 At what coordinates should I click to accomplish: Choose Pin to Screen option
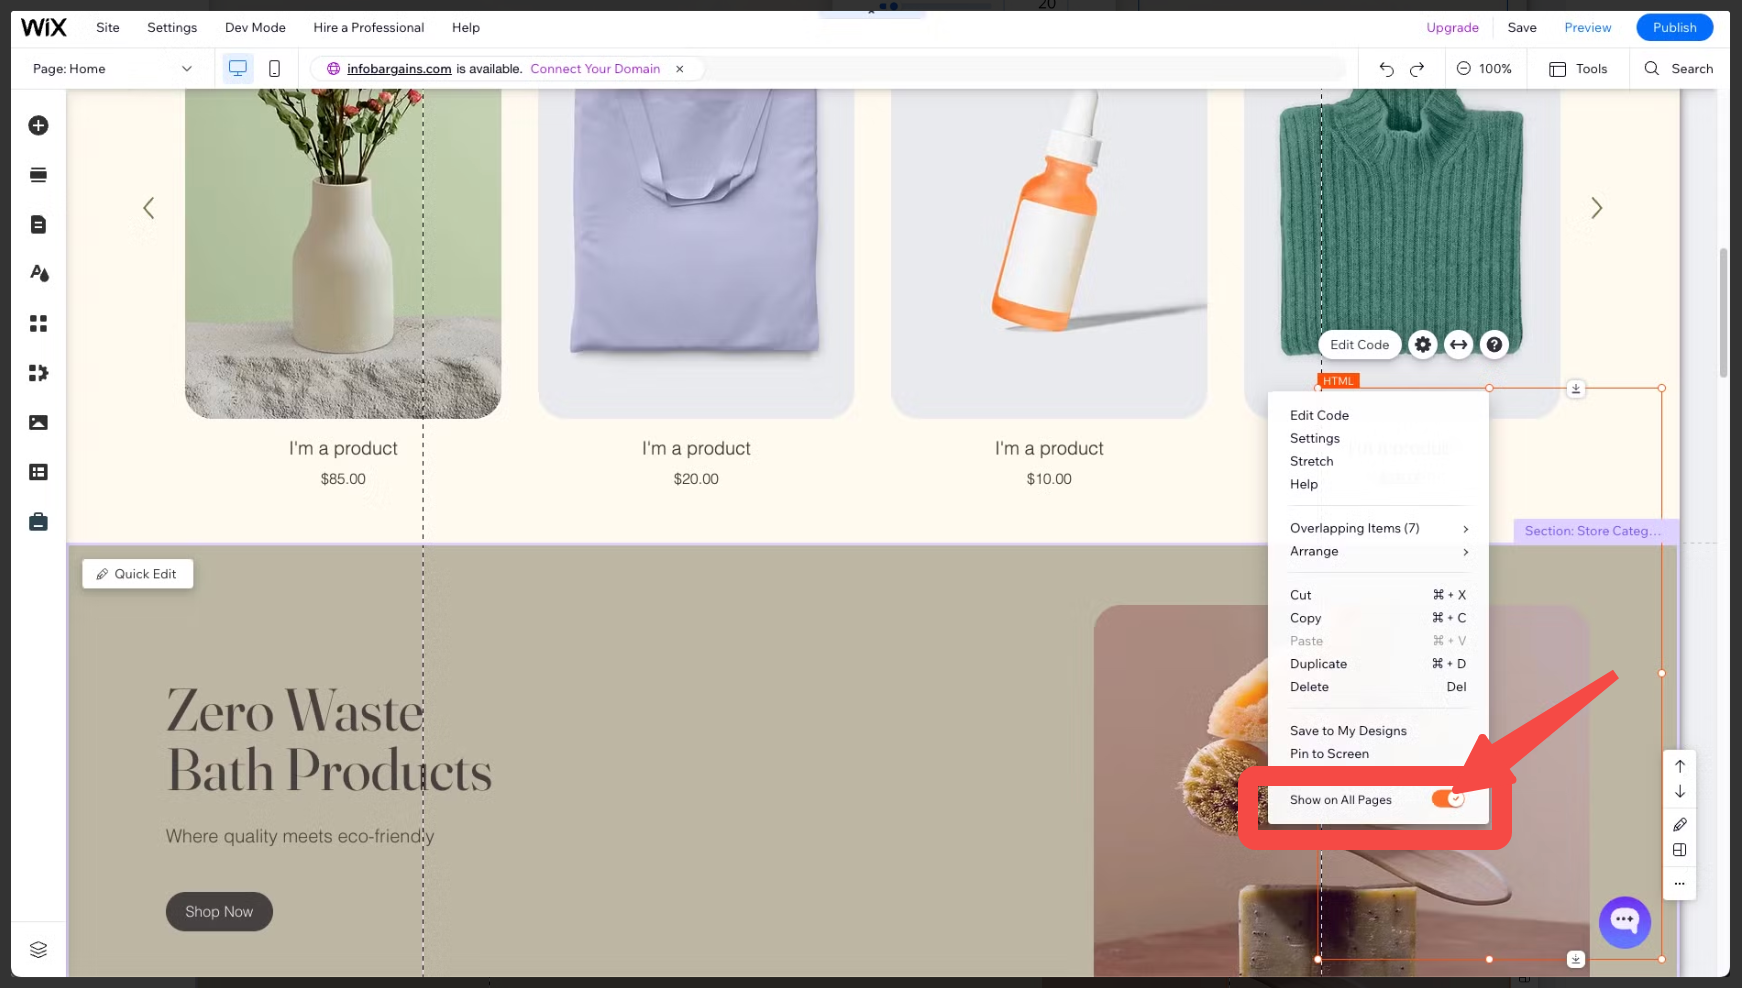pos(1329,754)
